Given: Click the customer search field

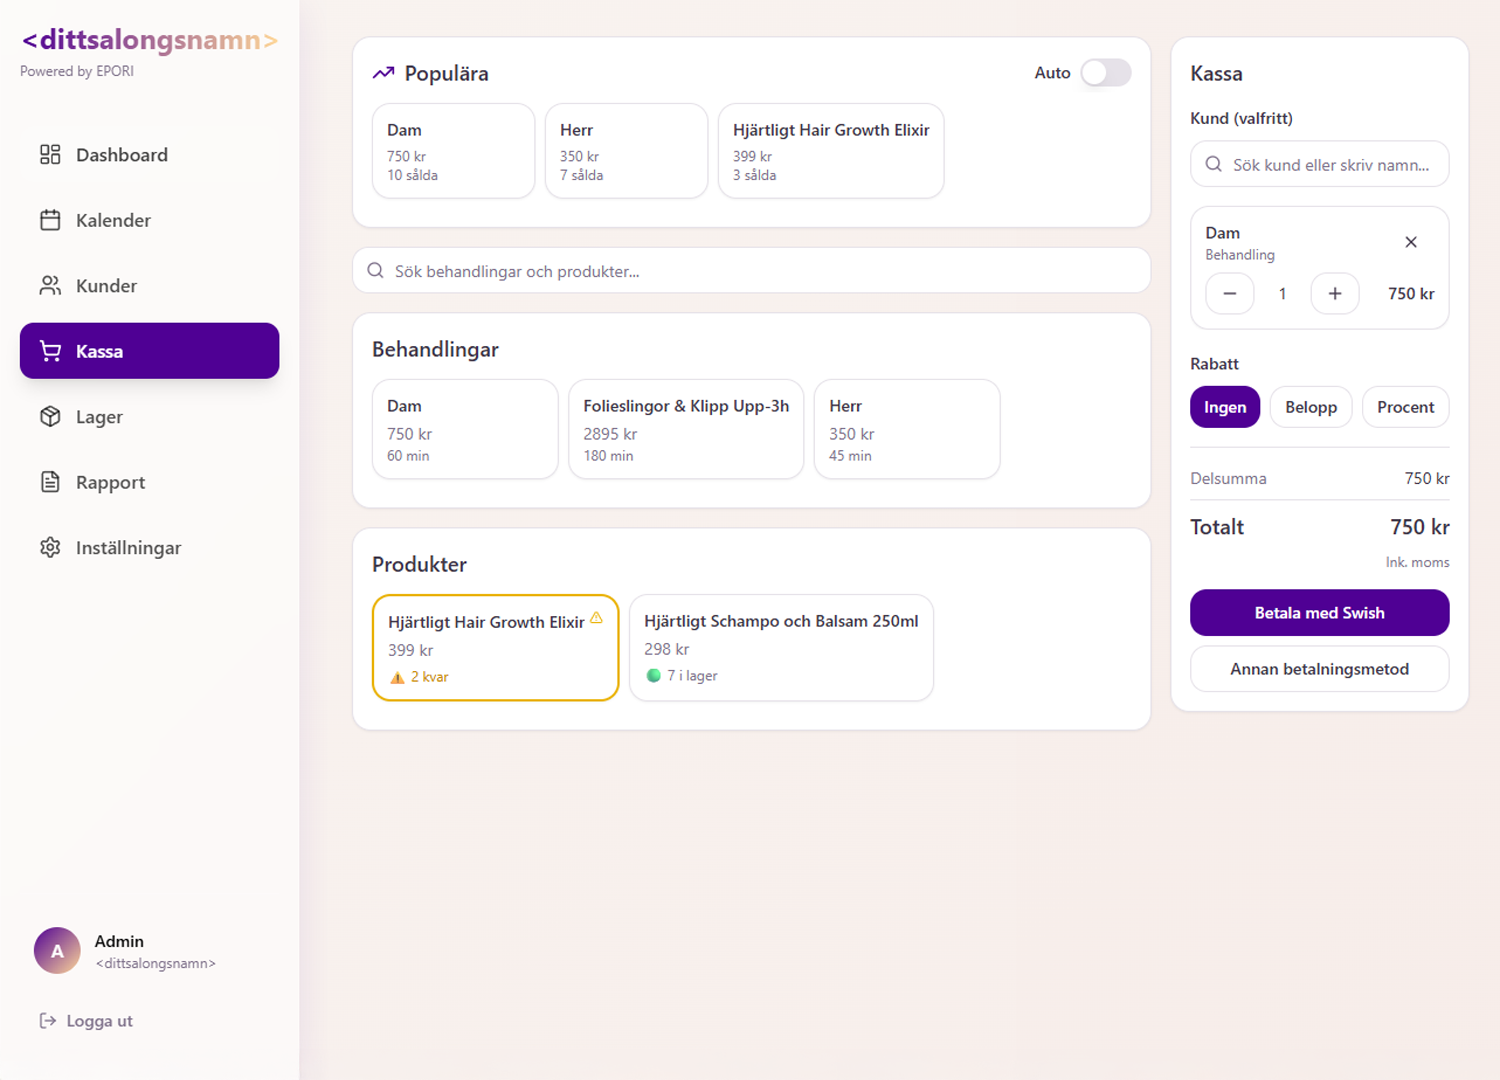Looking at the screenshot, I should tap(1318, 165).
